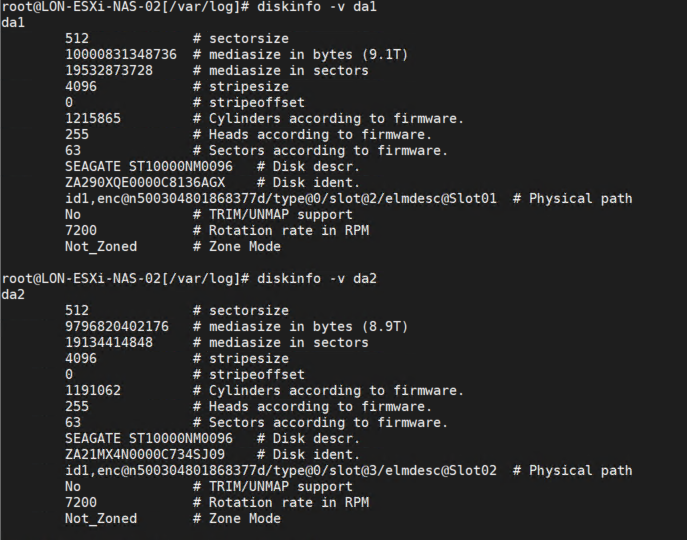Click the da2 physical path ending Slot02
This screenshot has height=540, width=687.
tap(281, 471)
